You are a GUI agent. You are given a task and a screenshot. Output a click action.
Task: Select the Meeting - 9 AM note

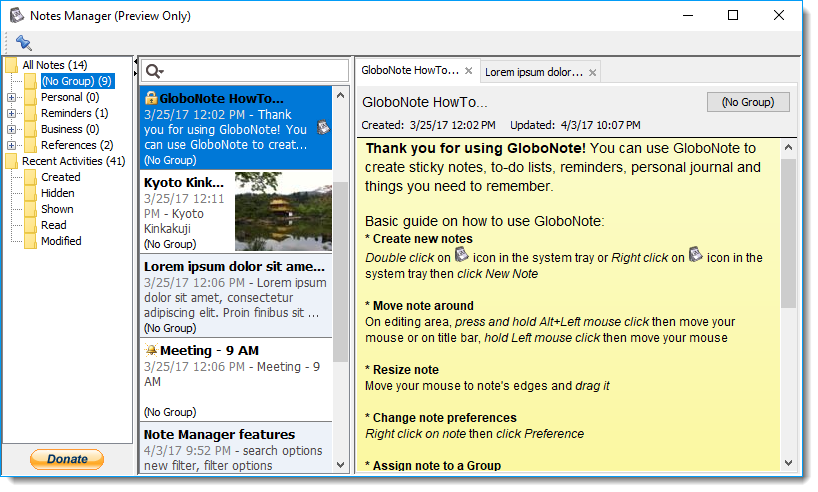click(x=236, y=380)
